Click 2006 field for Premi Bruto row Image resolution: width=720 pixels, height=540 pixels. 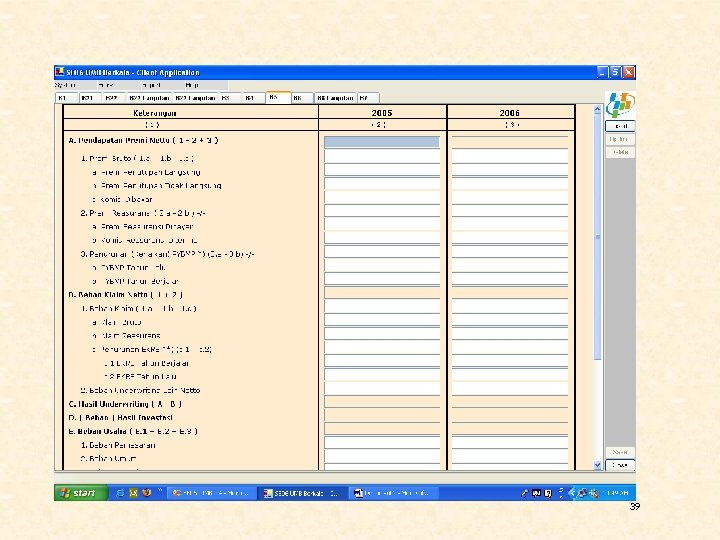(x=510, y=156)
